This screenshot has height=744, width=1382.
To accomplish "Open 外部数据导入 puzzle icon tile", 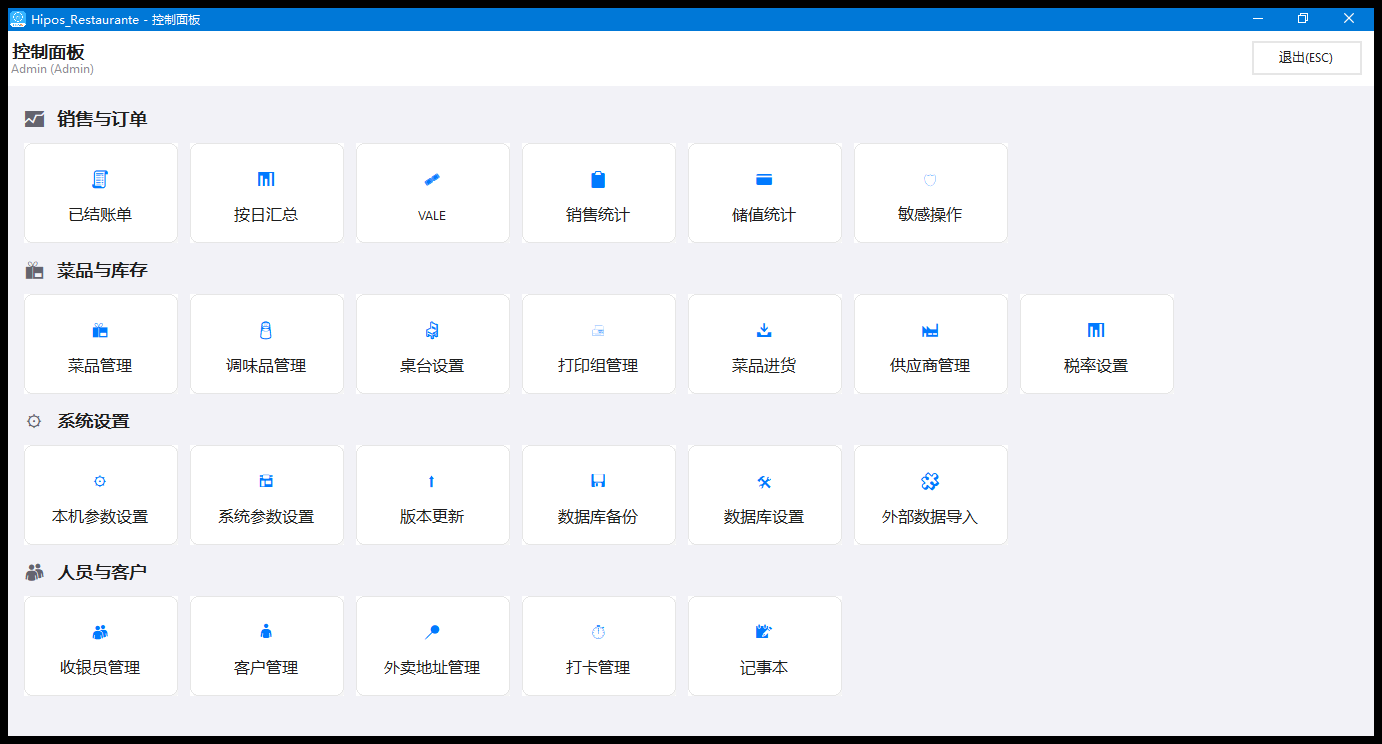I will [x=931, y=495].
